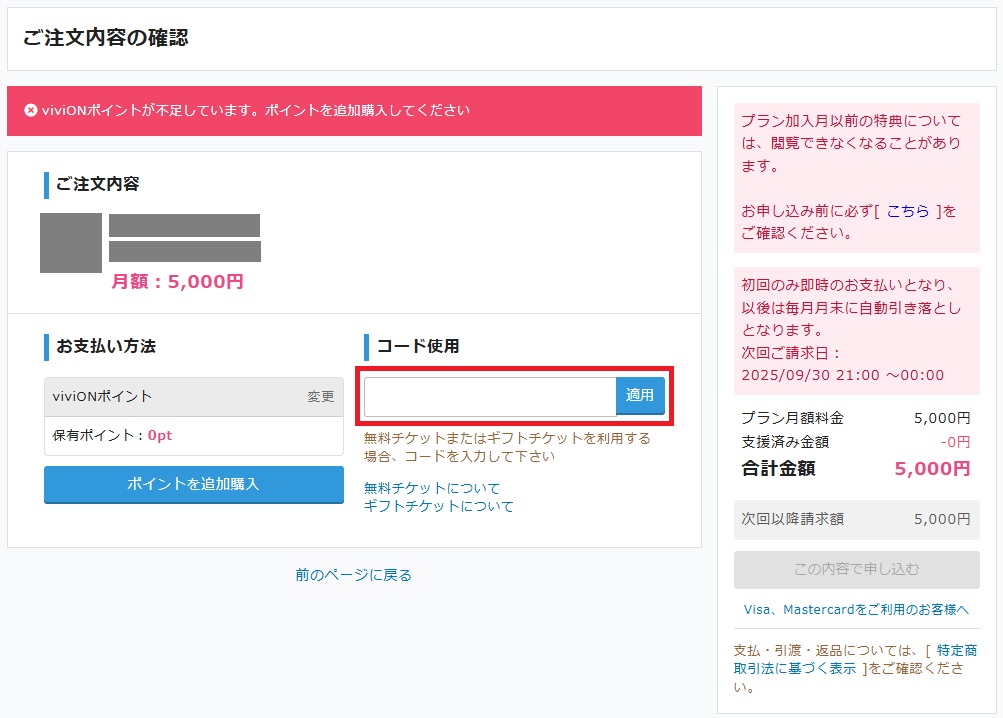Screen dimensions: 1003x718
Task: Open Visa, Mastercardをご利用のお客様へ link
Action: point(856,609)
